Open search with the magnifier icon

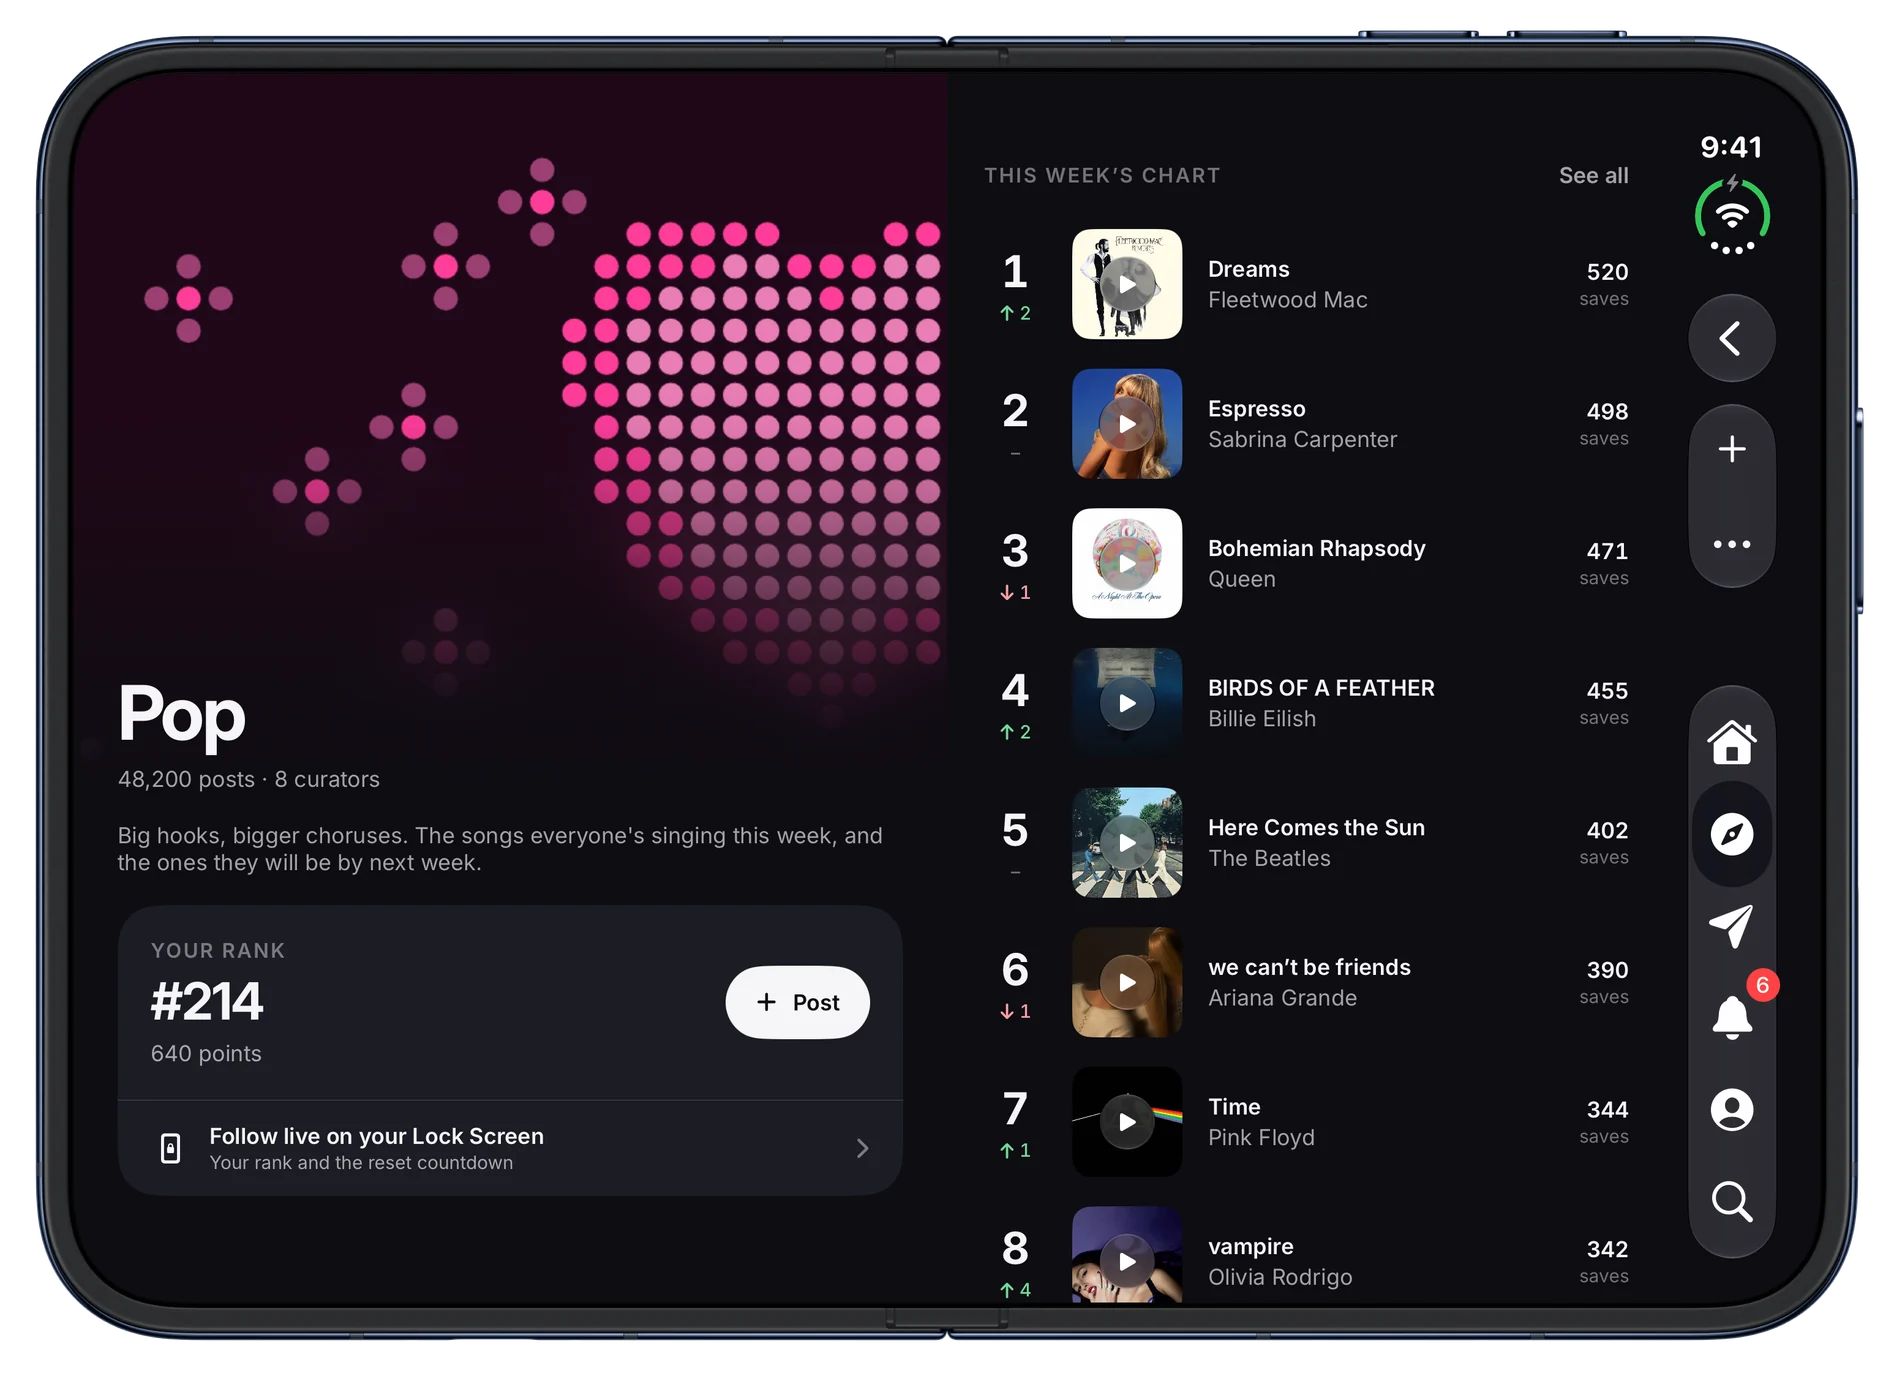(1731, 1201)
